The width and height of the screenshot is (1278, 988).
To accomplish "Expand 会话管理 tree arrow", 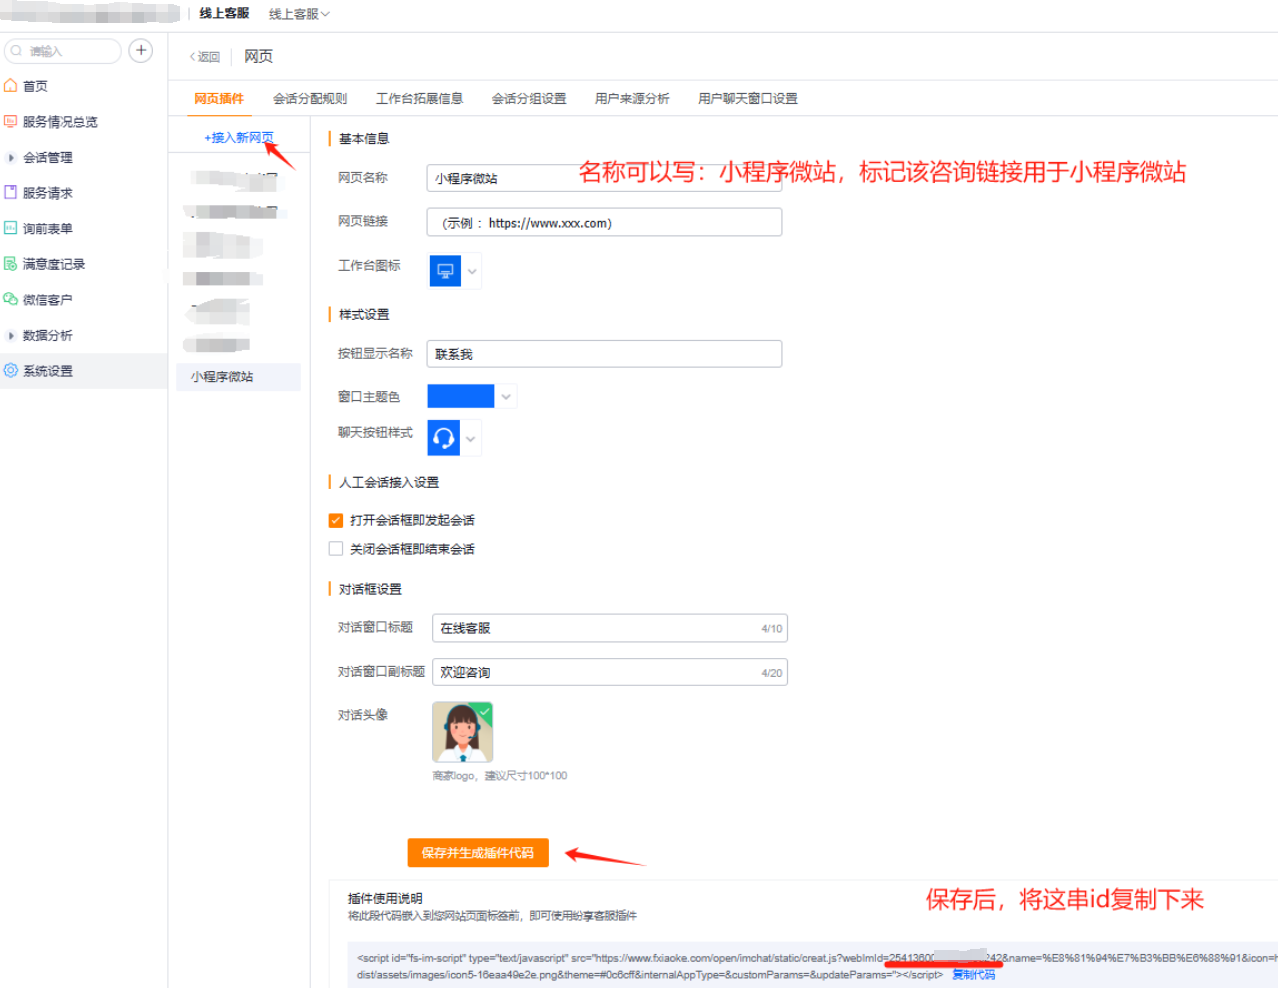I will (11, 157).
